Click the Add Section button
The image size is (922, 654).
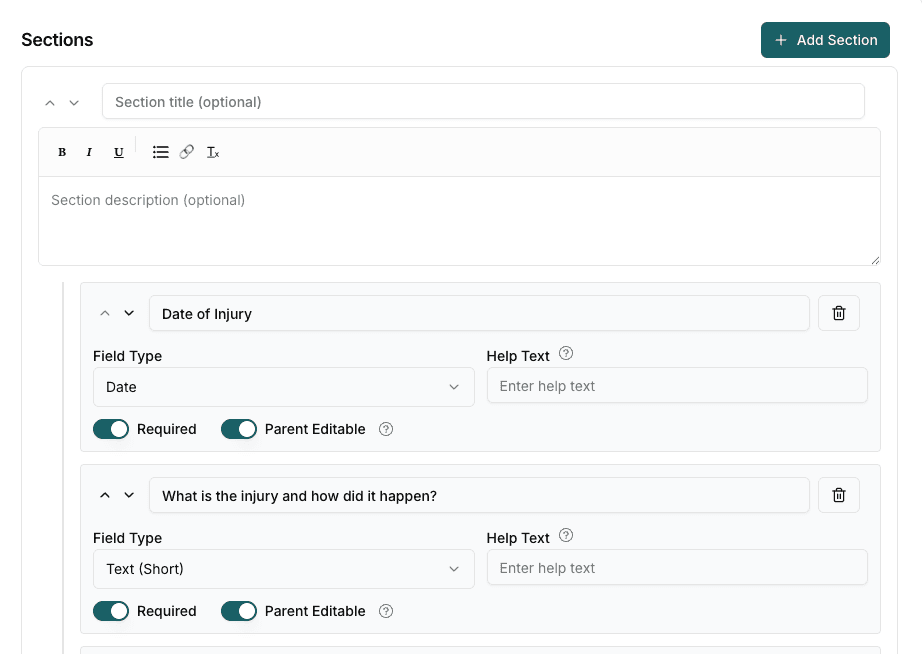(x=825, y=40)
